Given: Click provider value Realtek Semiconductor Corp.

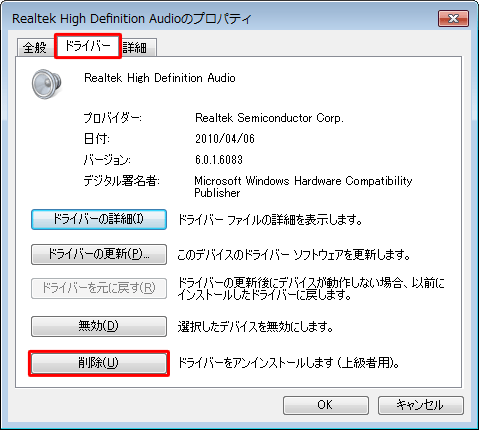Looking at the screenshot, I should [269, 118].
